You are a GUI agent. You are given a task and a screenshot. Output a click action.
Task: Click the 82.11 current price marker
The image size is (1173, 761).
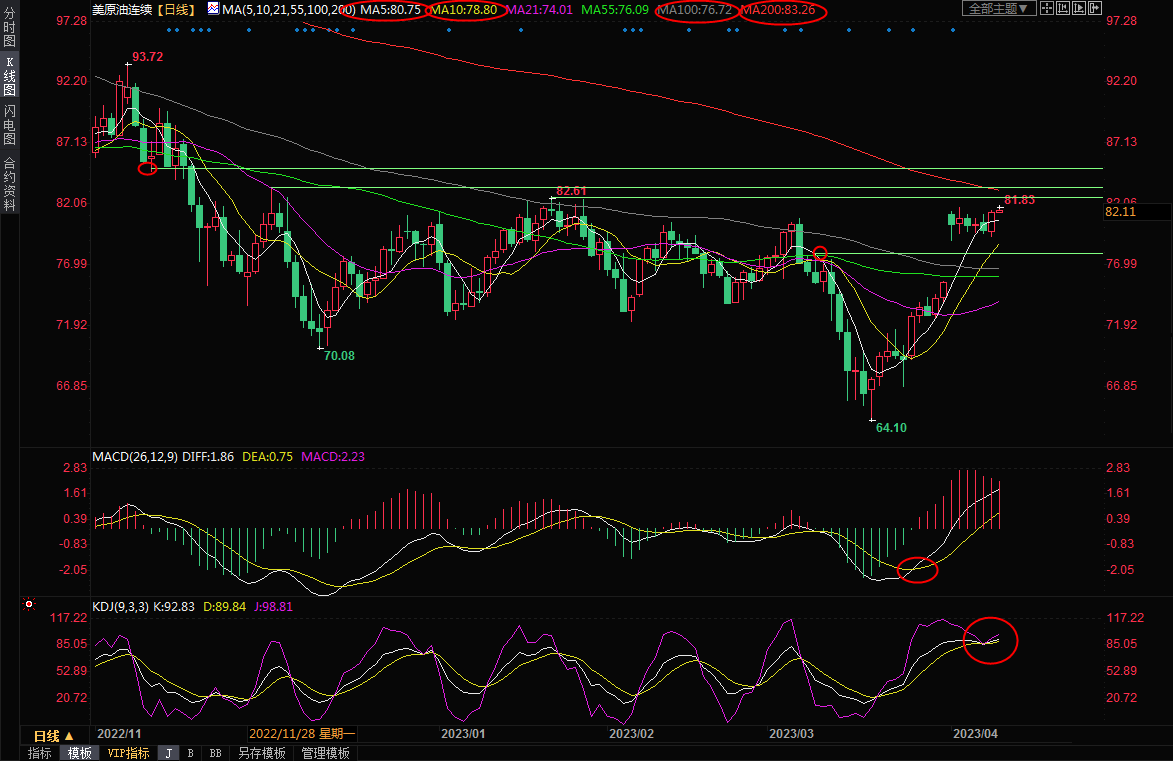pos(1123,212)
